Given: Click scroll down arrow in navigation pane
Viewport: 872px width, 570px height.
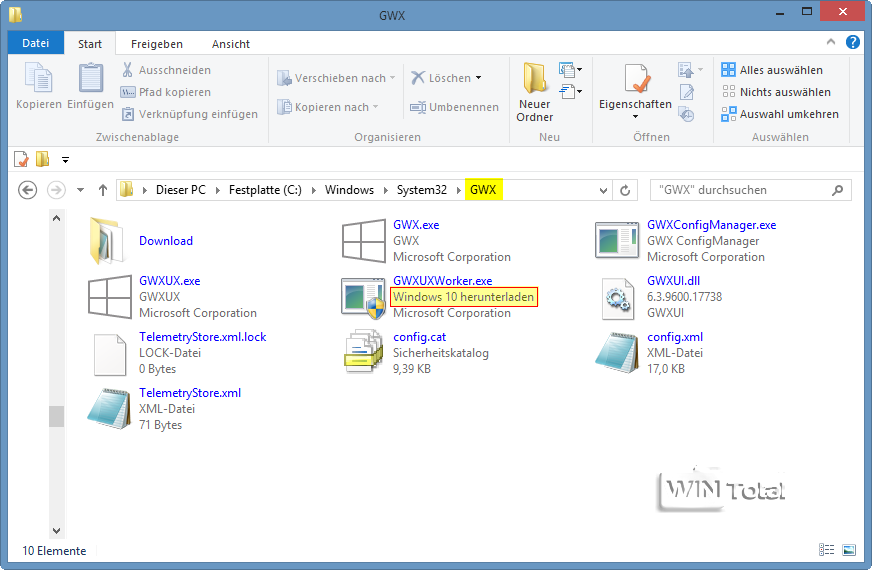Looking at the screenshot, I should [x=56, y=531].
